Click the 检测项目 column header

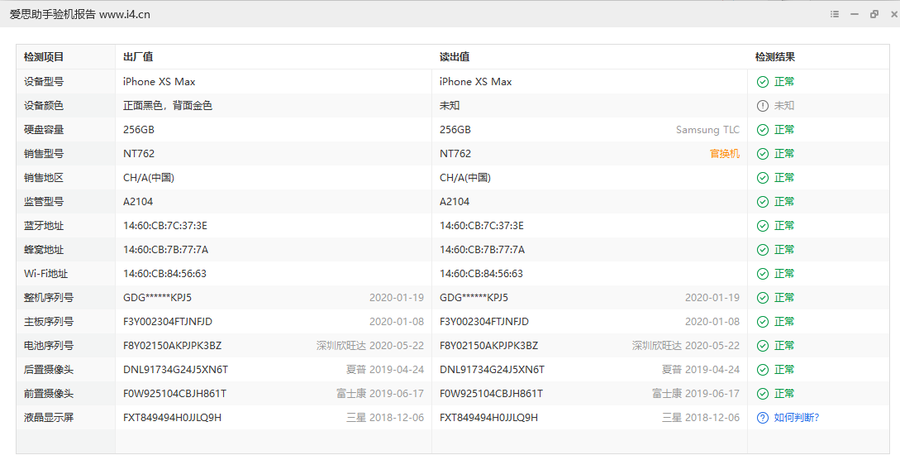click(44, 57)
